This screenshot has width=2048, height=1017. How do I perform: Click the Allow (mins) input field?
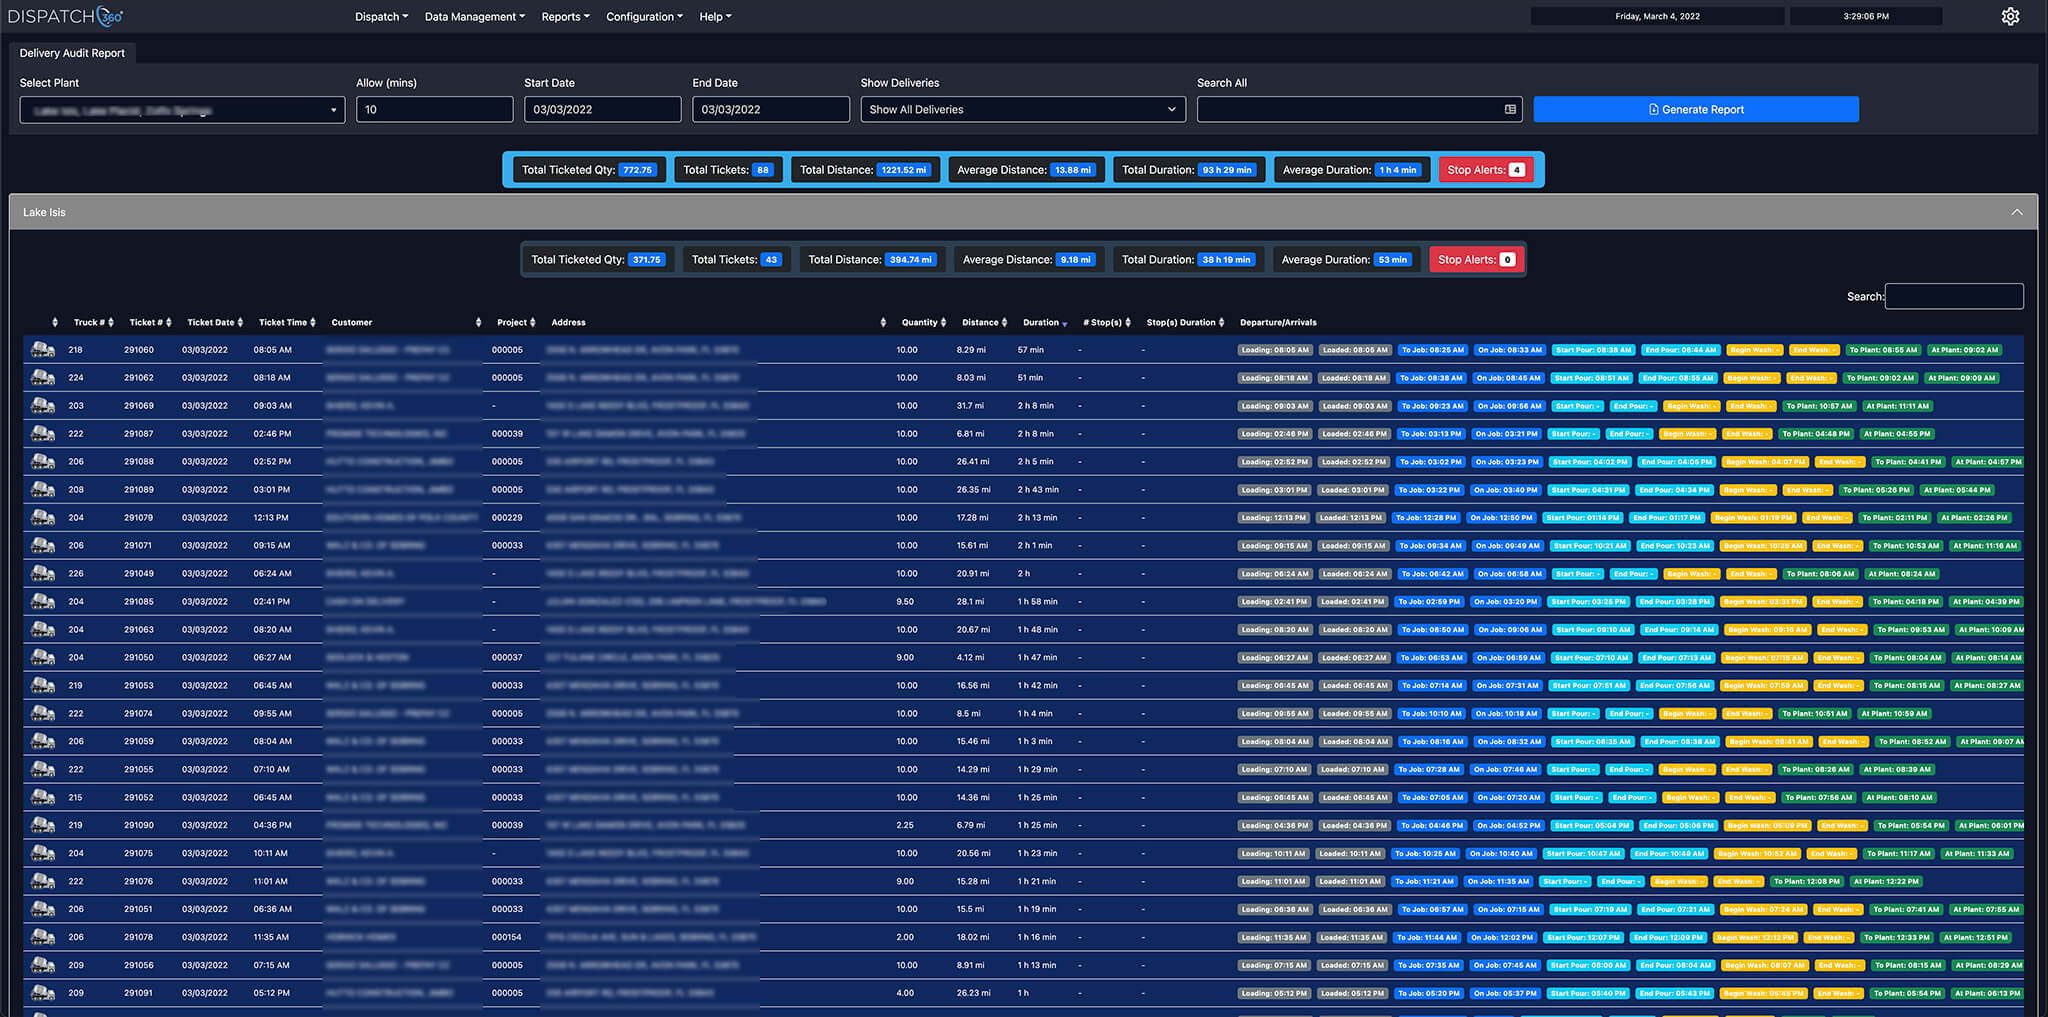coord(434,110)
